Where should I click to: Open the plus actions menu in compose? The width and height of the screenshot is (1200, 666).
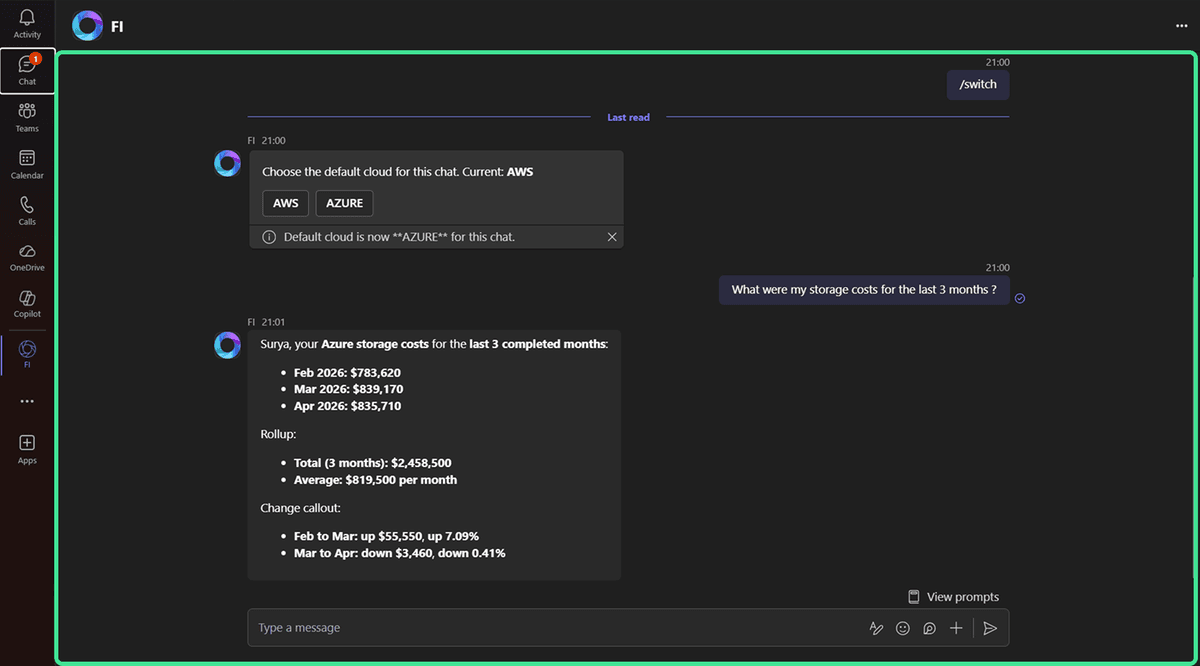[x=956, y=628]
